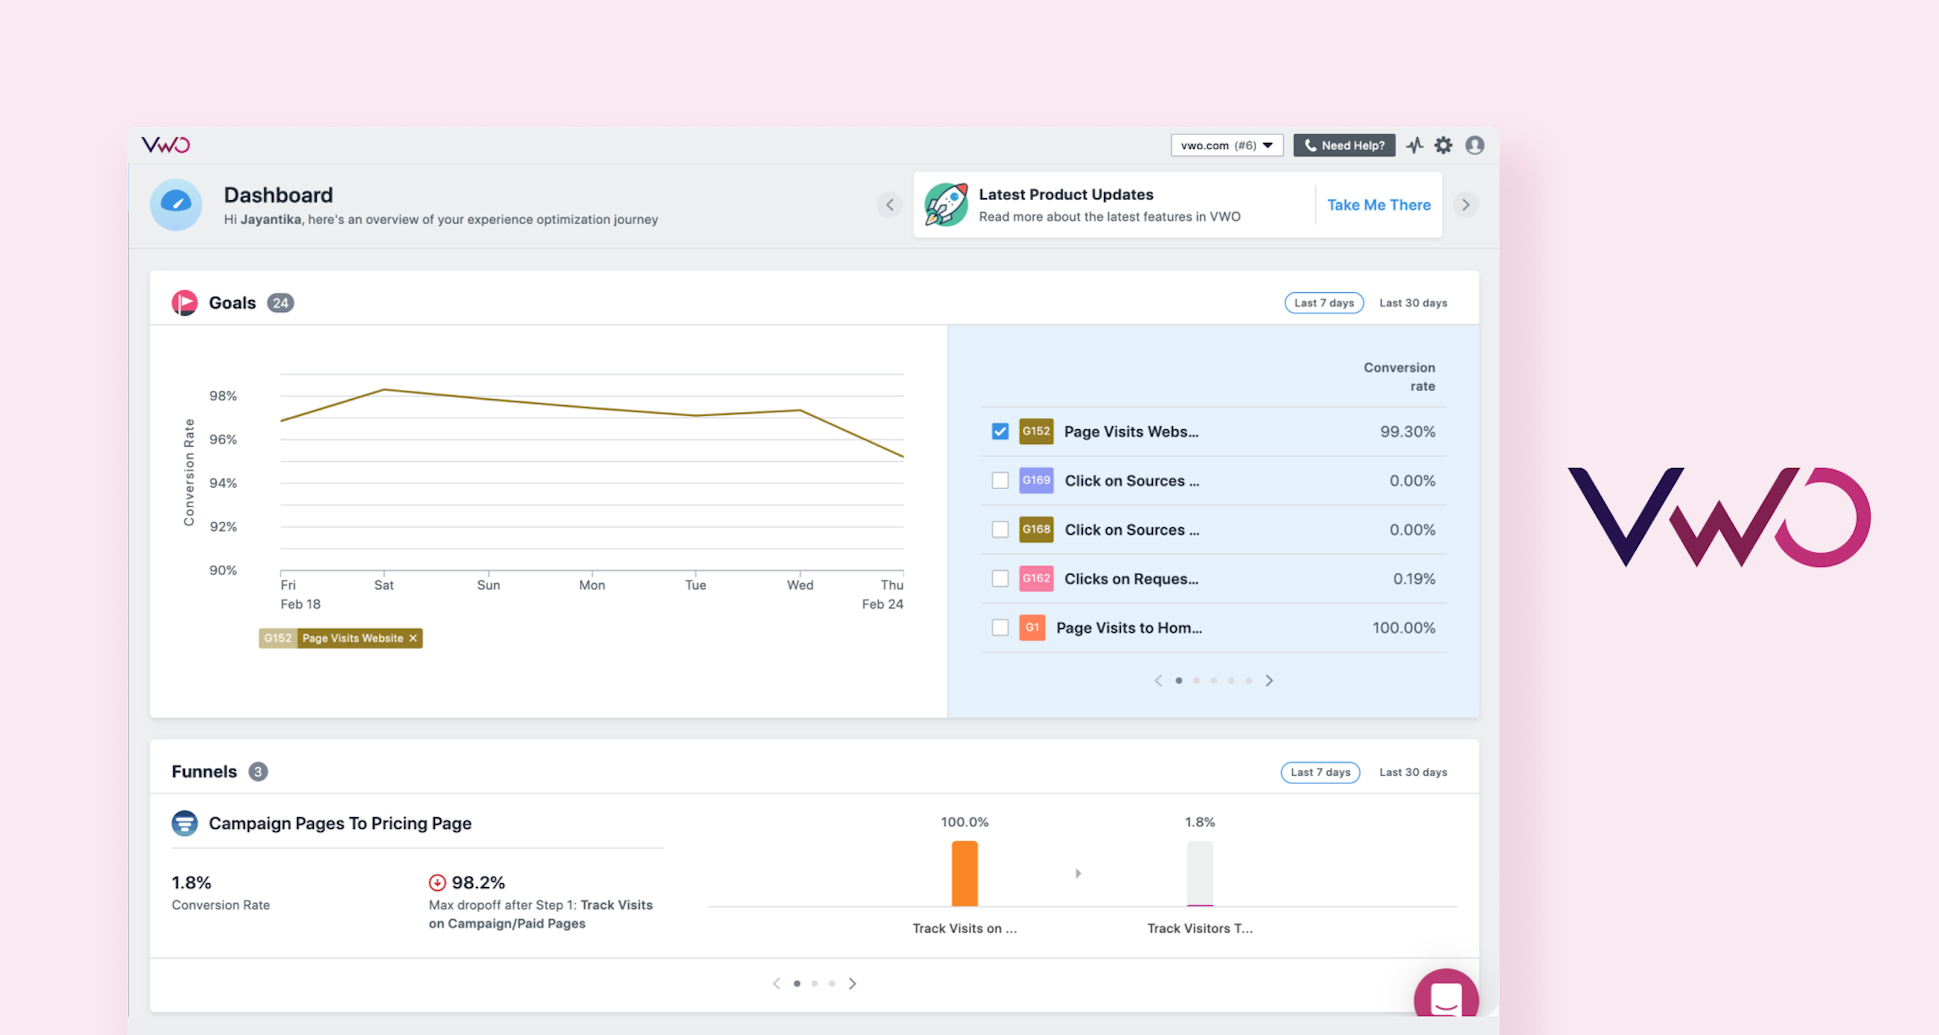Click the rocket Latest Product Updates icon
This screenshot has width=1939, height=1035.
coord(945,204)
